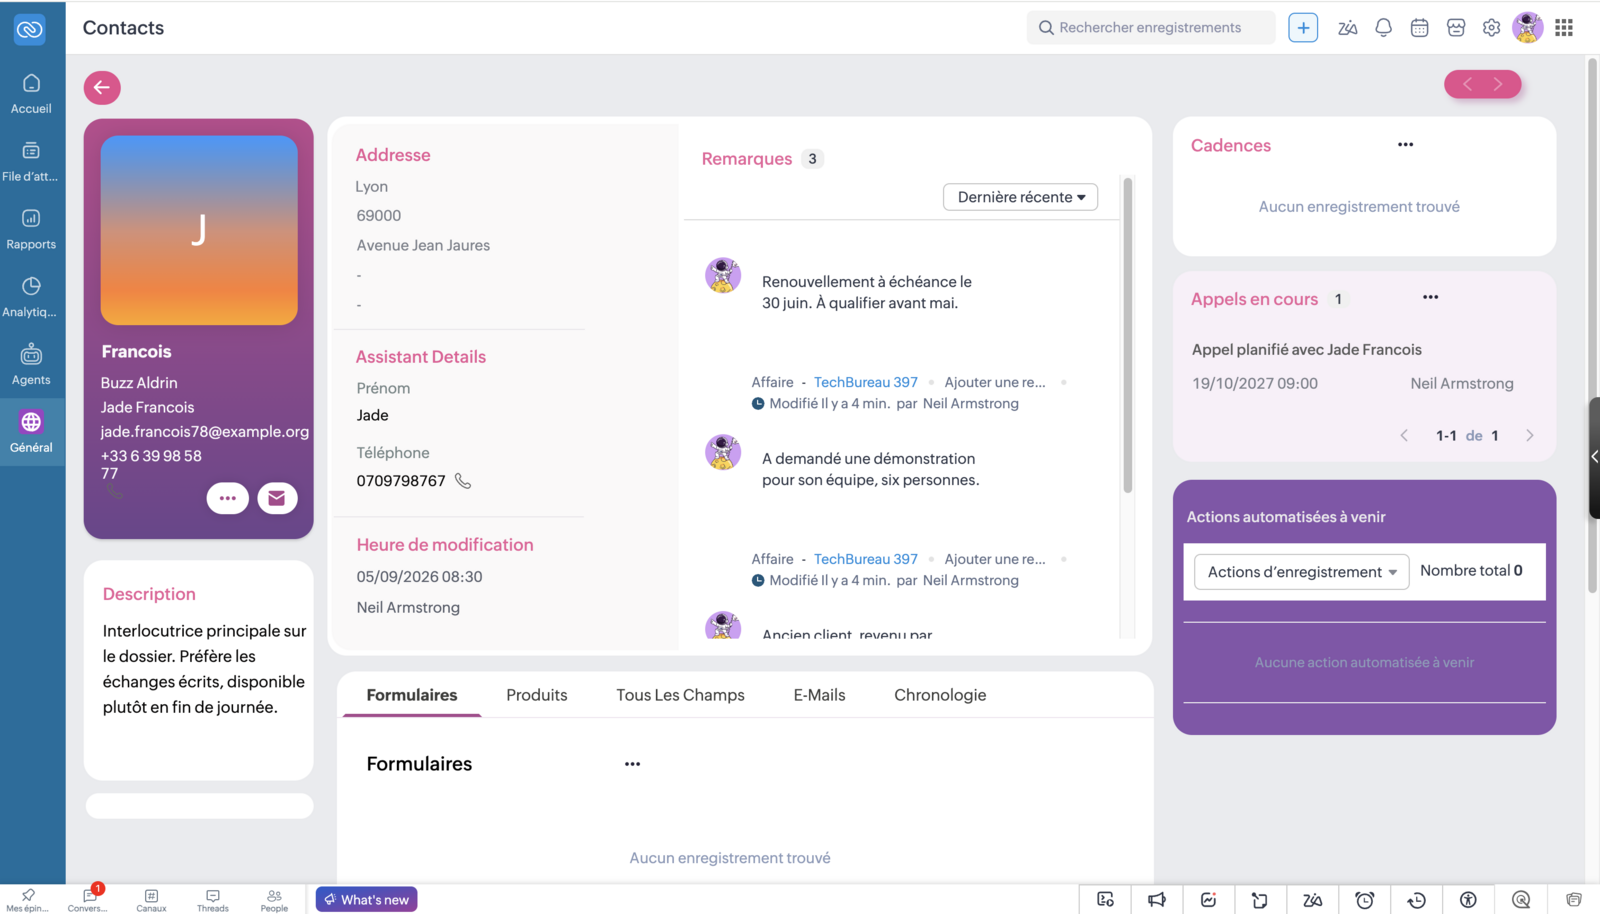1600x914 pixels.
Task: Switch to the Chronologie tab
Action: click(940, 695)
